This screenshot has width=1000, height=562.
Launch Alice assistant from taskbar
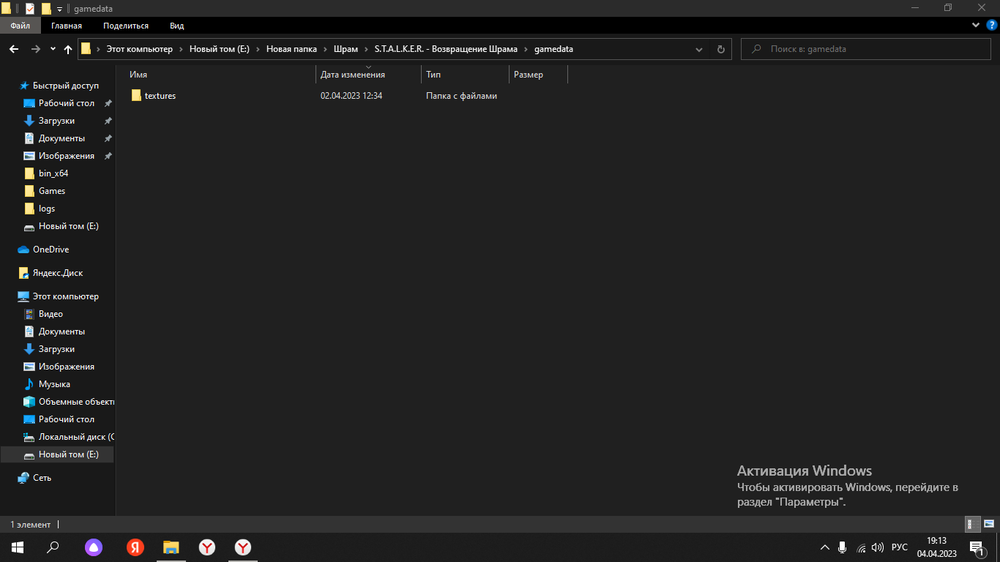94,547
